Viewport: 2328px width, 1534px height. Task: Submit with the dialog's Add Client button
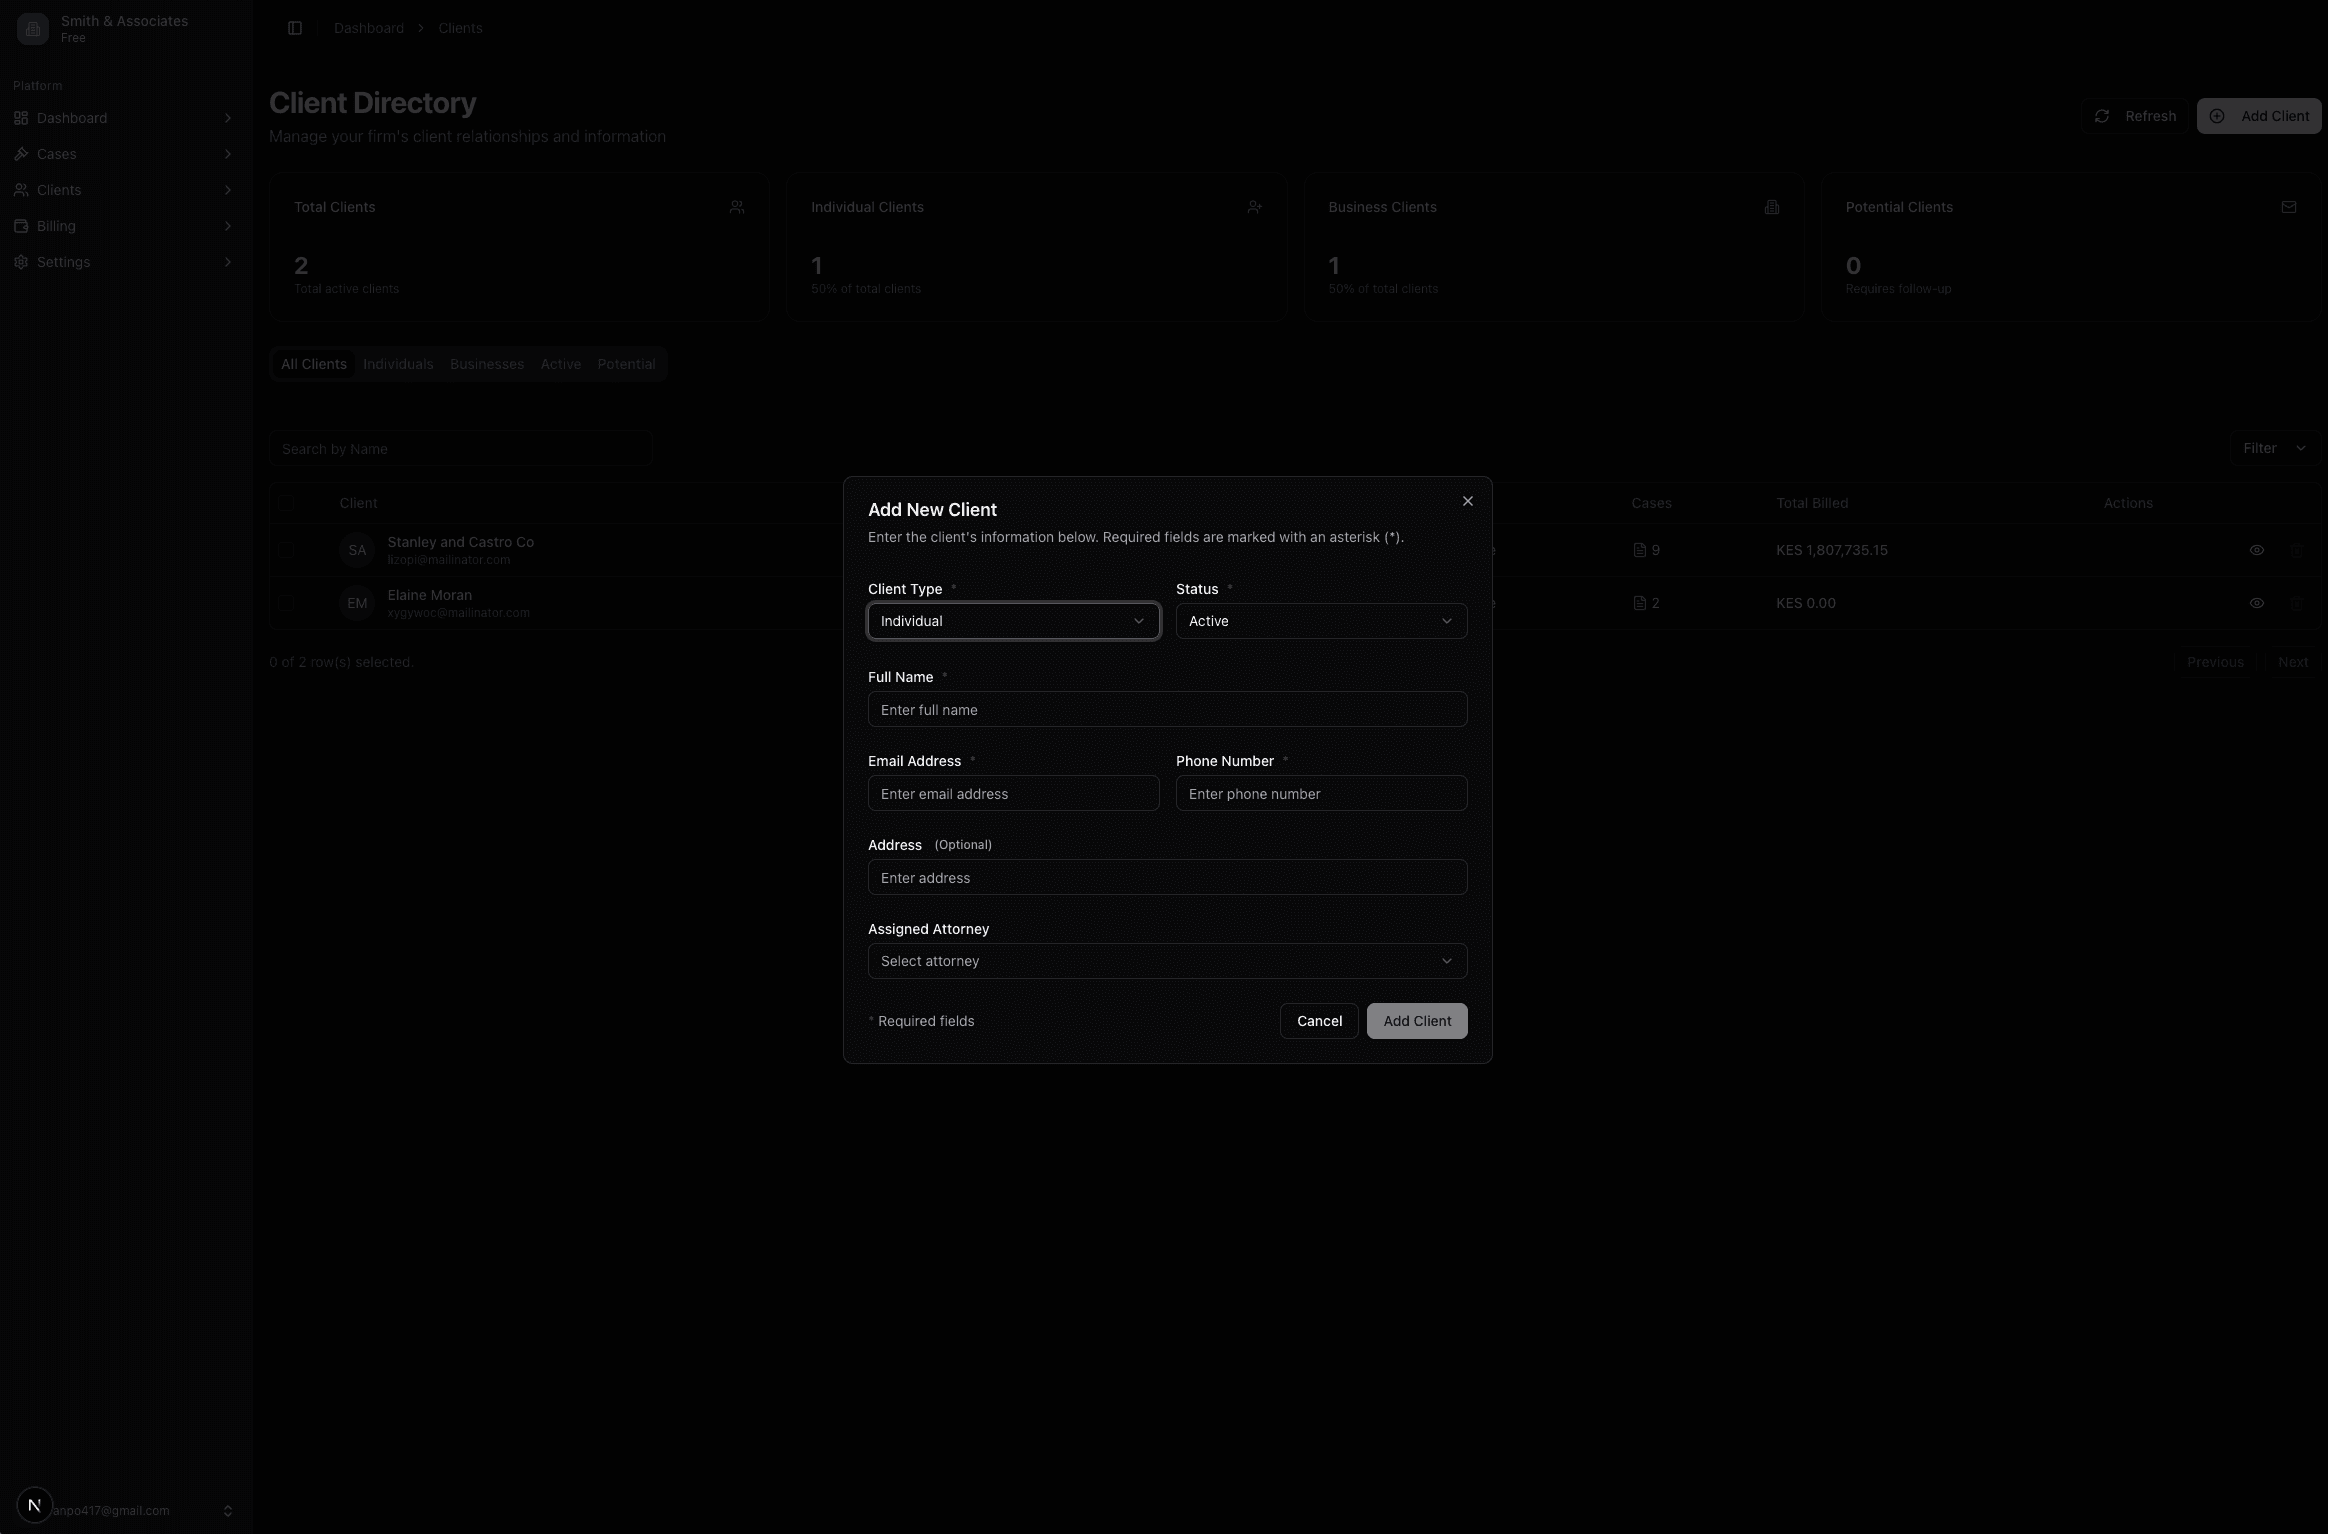[x=1417, y=1021]
